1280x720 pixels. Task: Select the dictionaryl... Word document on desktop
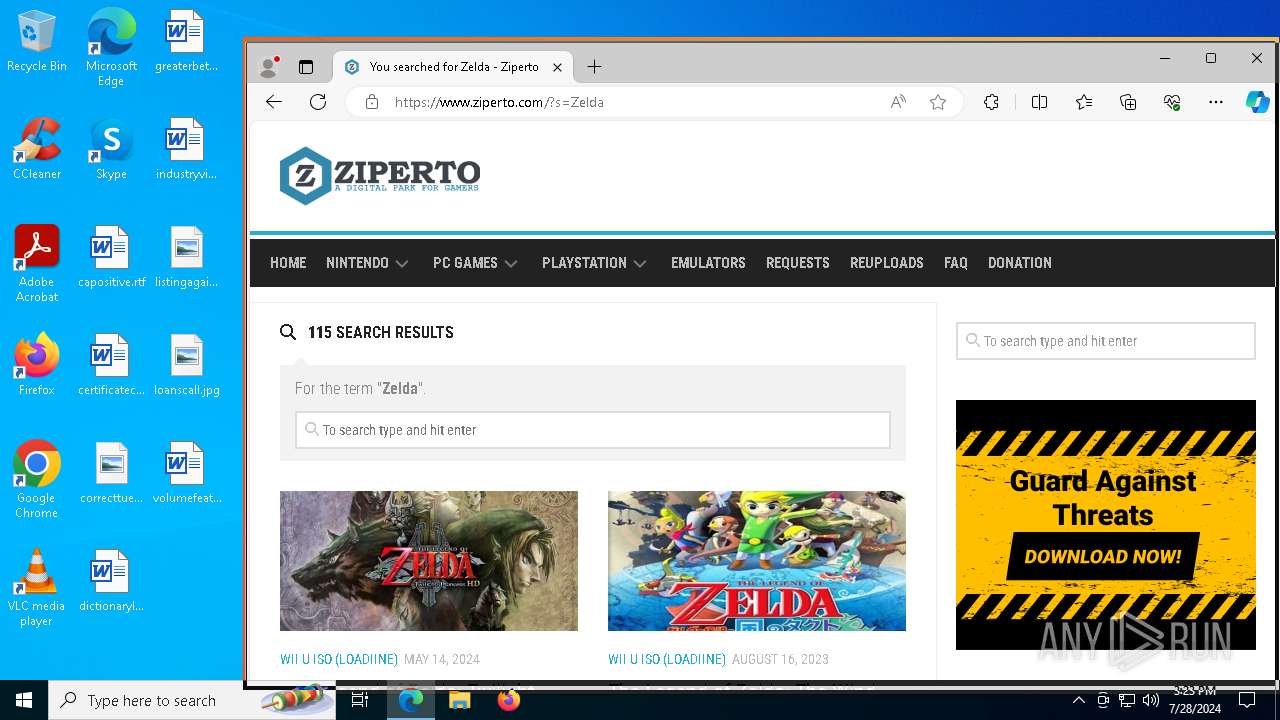111,581
